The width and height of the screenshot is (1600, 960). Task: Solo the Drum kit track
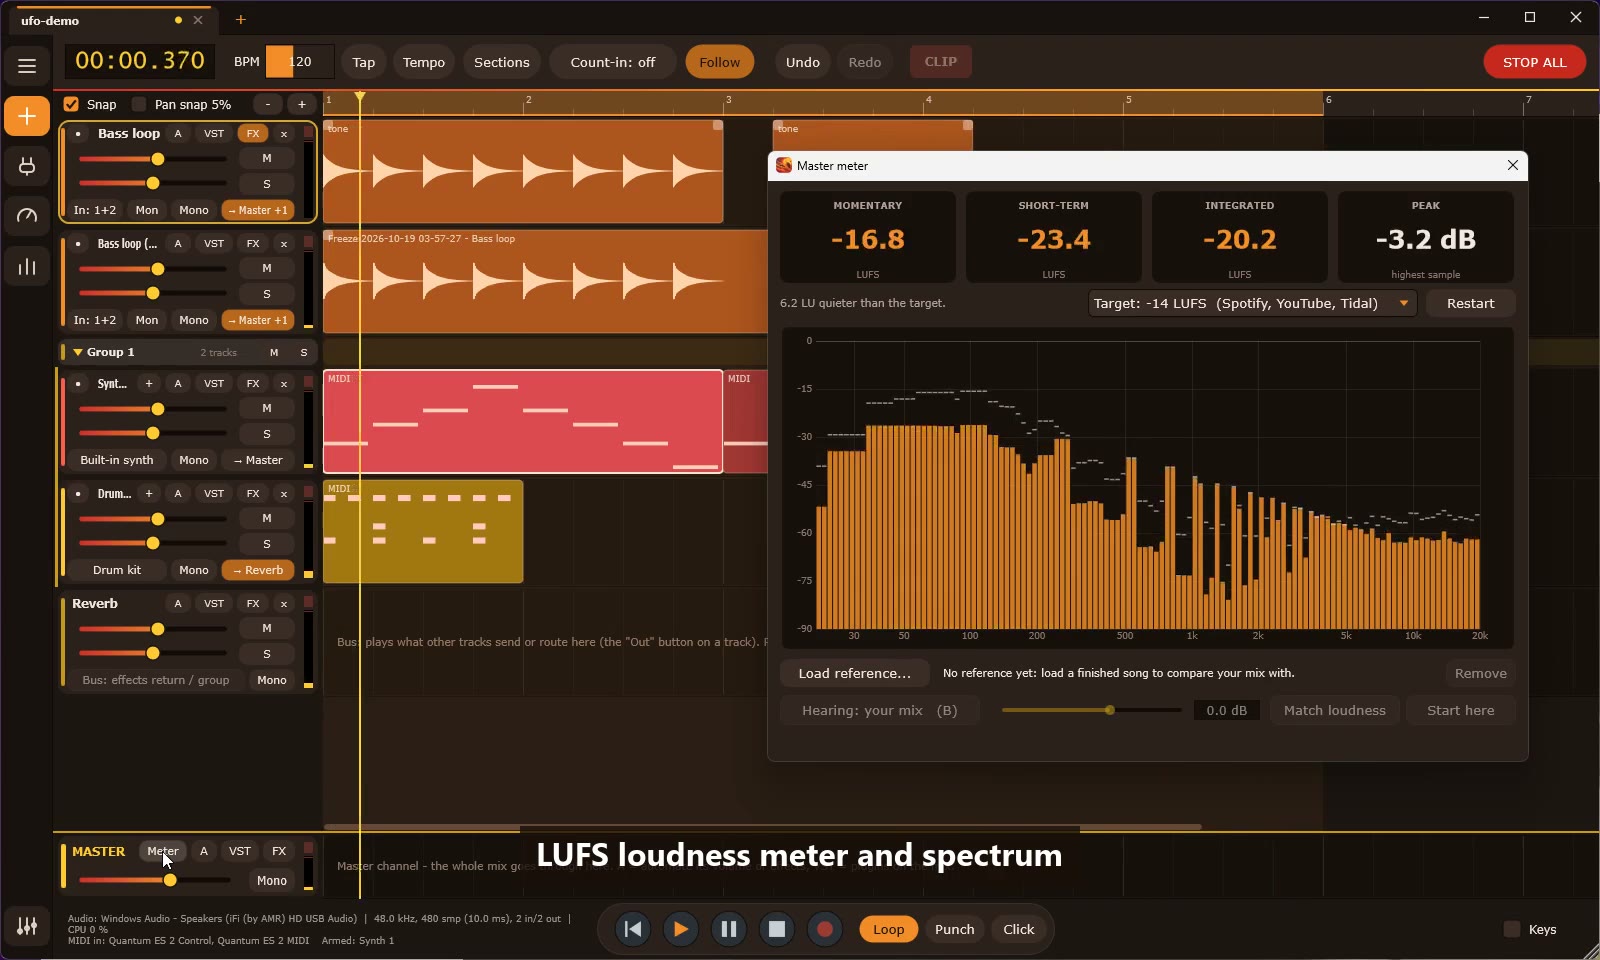point(267,544)
